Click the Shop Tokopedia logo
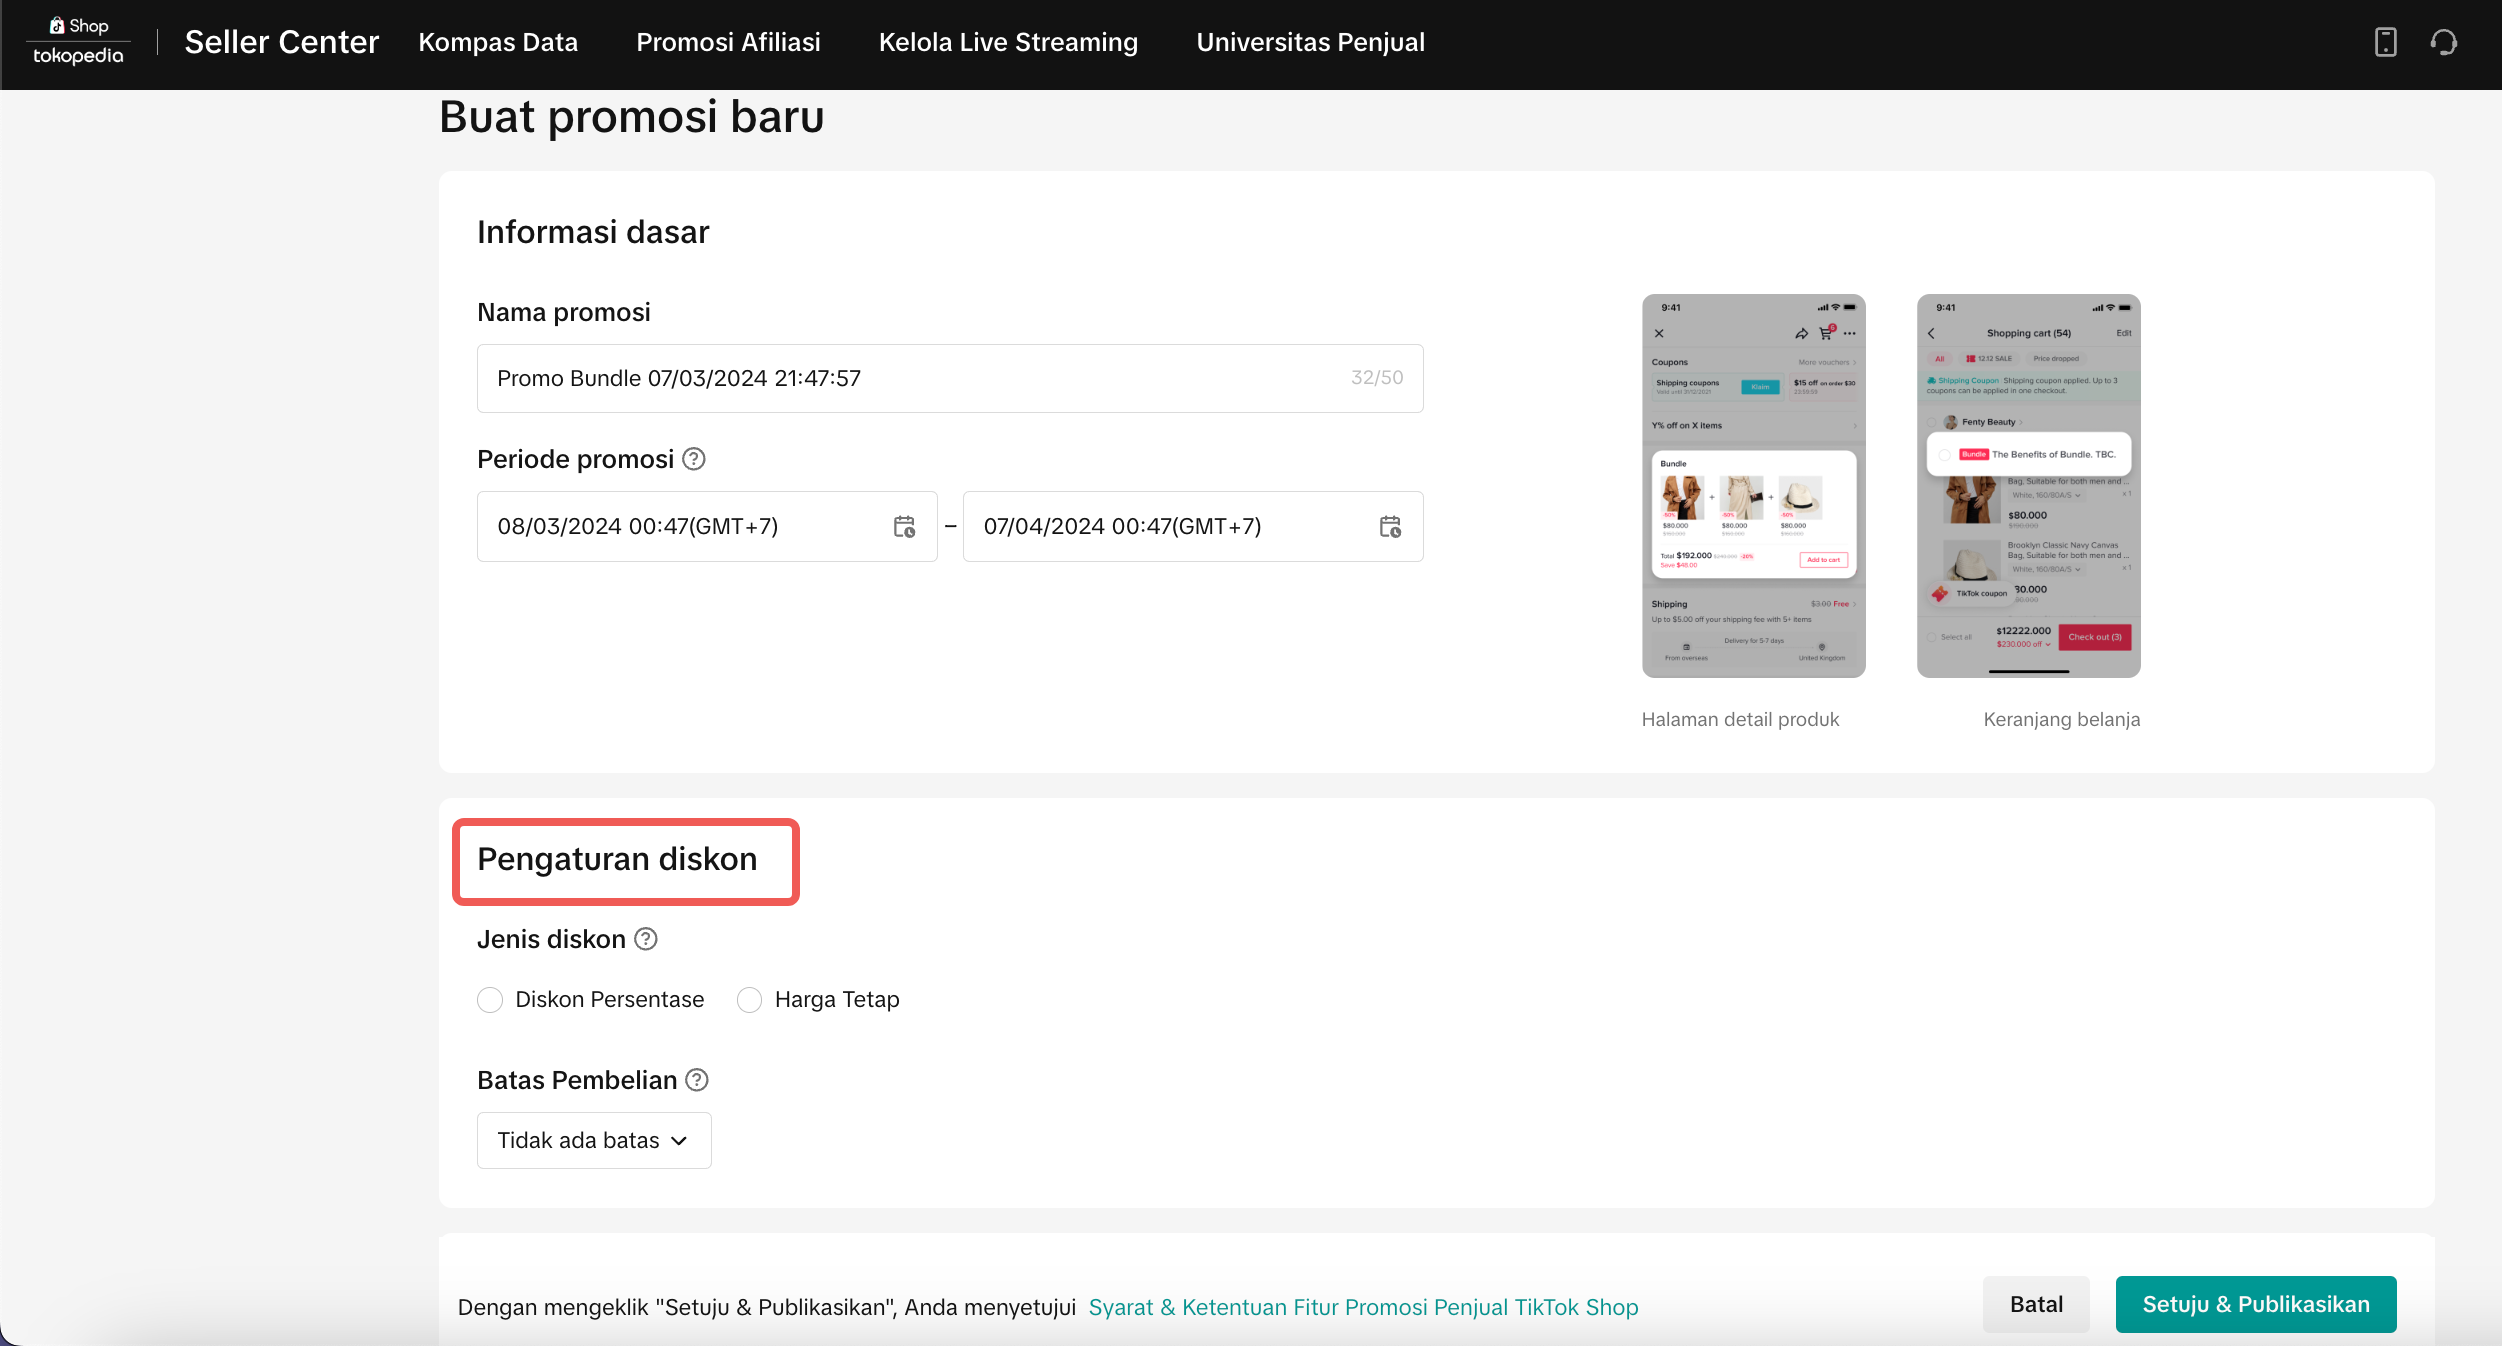 [x=78, y=42]
